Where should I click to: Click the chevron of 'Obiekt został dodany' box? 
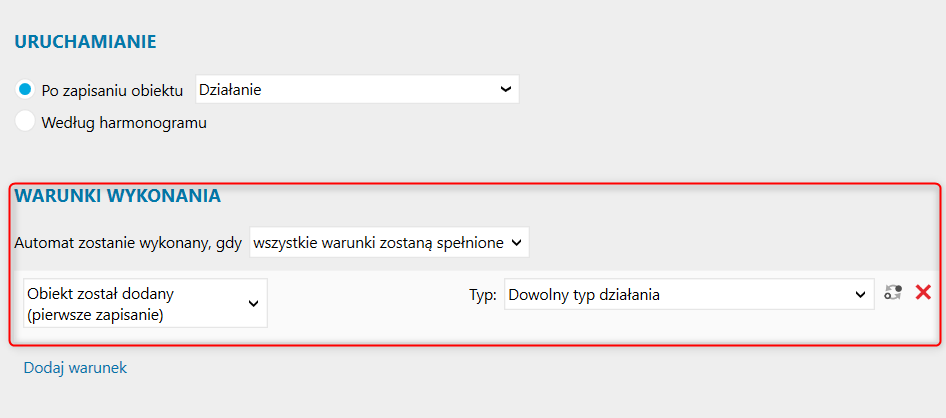pyautogui.click(x=254, y=303)
